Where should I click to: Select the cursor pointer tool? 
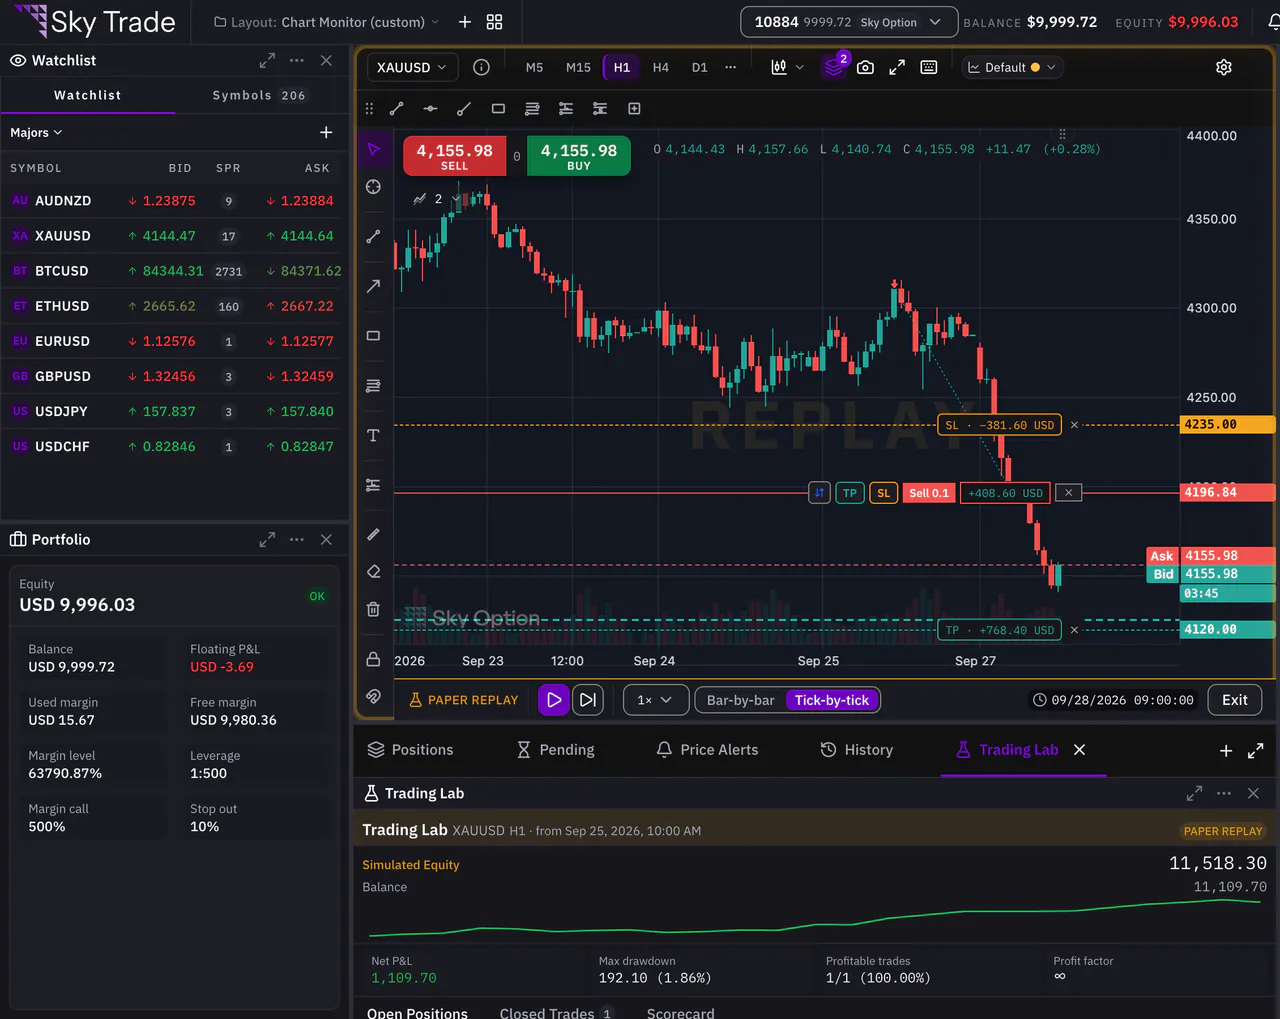pyautogui.click(x=374, y=150)
